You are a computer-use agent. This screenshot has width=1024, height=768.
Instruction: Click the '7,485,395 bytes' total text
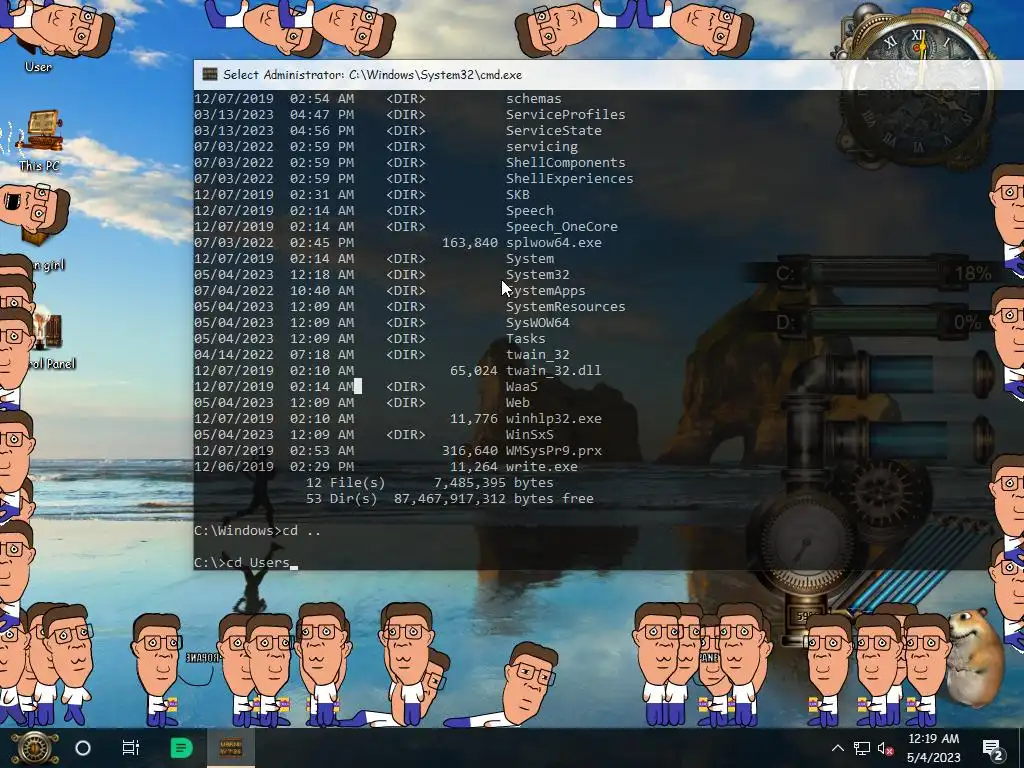coord(494,483)
